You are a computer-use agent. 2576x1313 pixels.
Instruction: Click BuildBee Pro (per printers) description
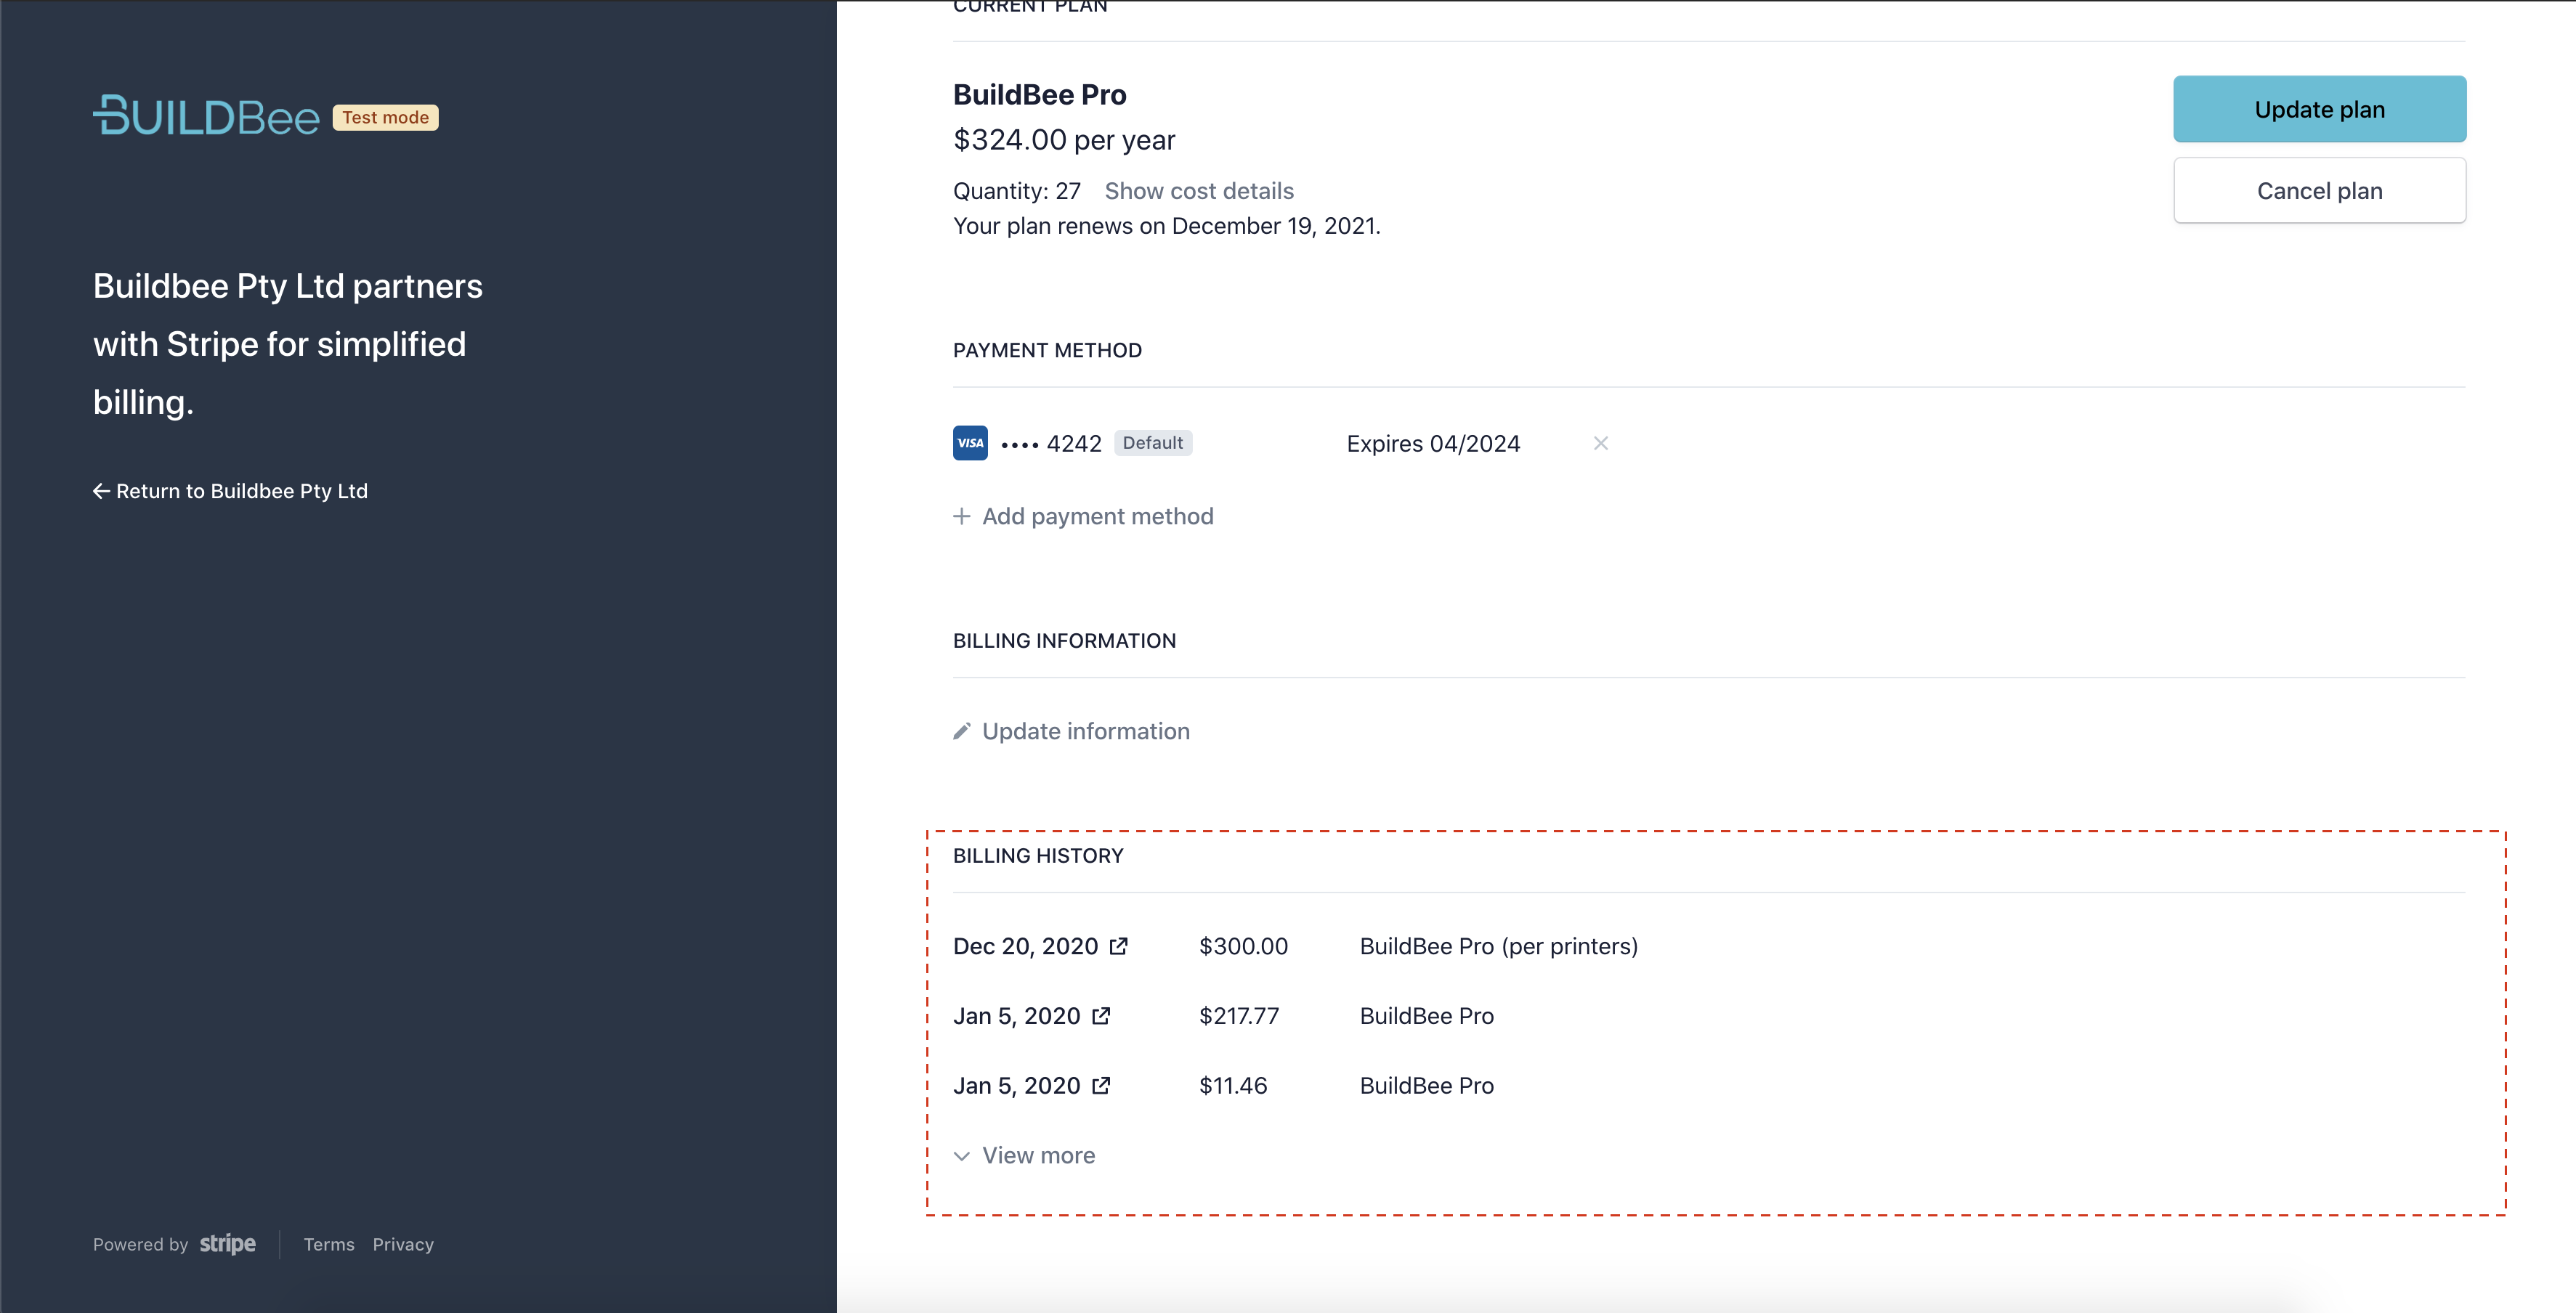click(x=1498, y=946)
